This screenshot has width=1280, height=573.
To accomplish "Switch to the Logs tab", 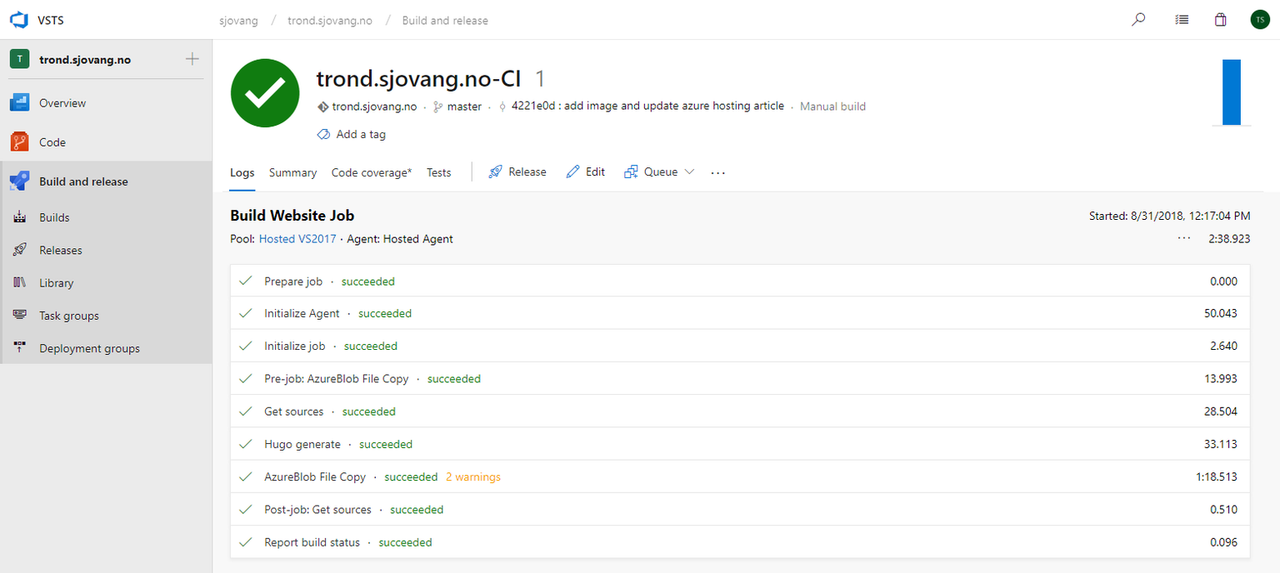I will 242,172.
